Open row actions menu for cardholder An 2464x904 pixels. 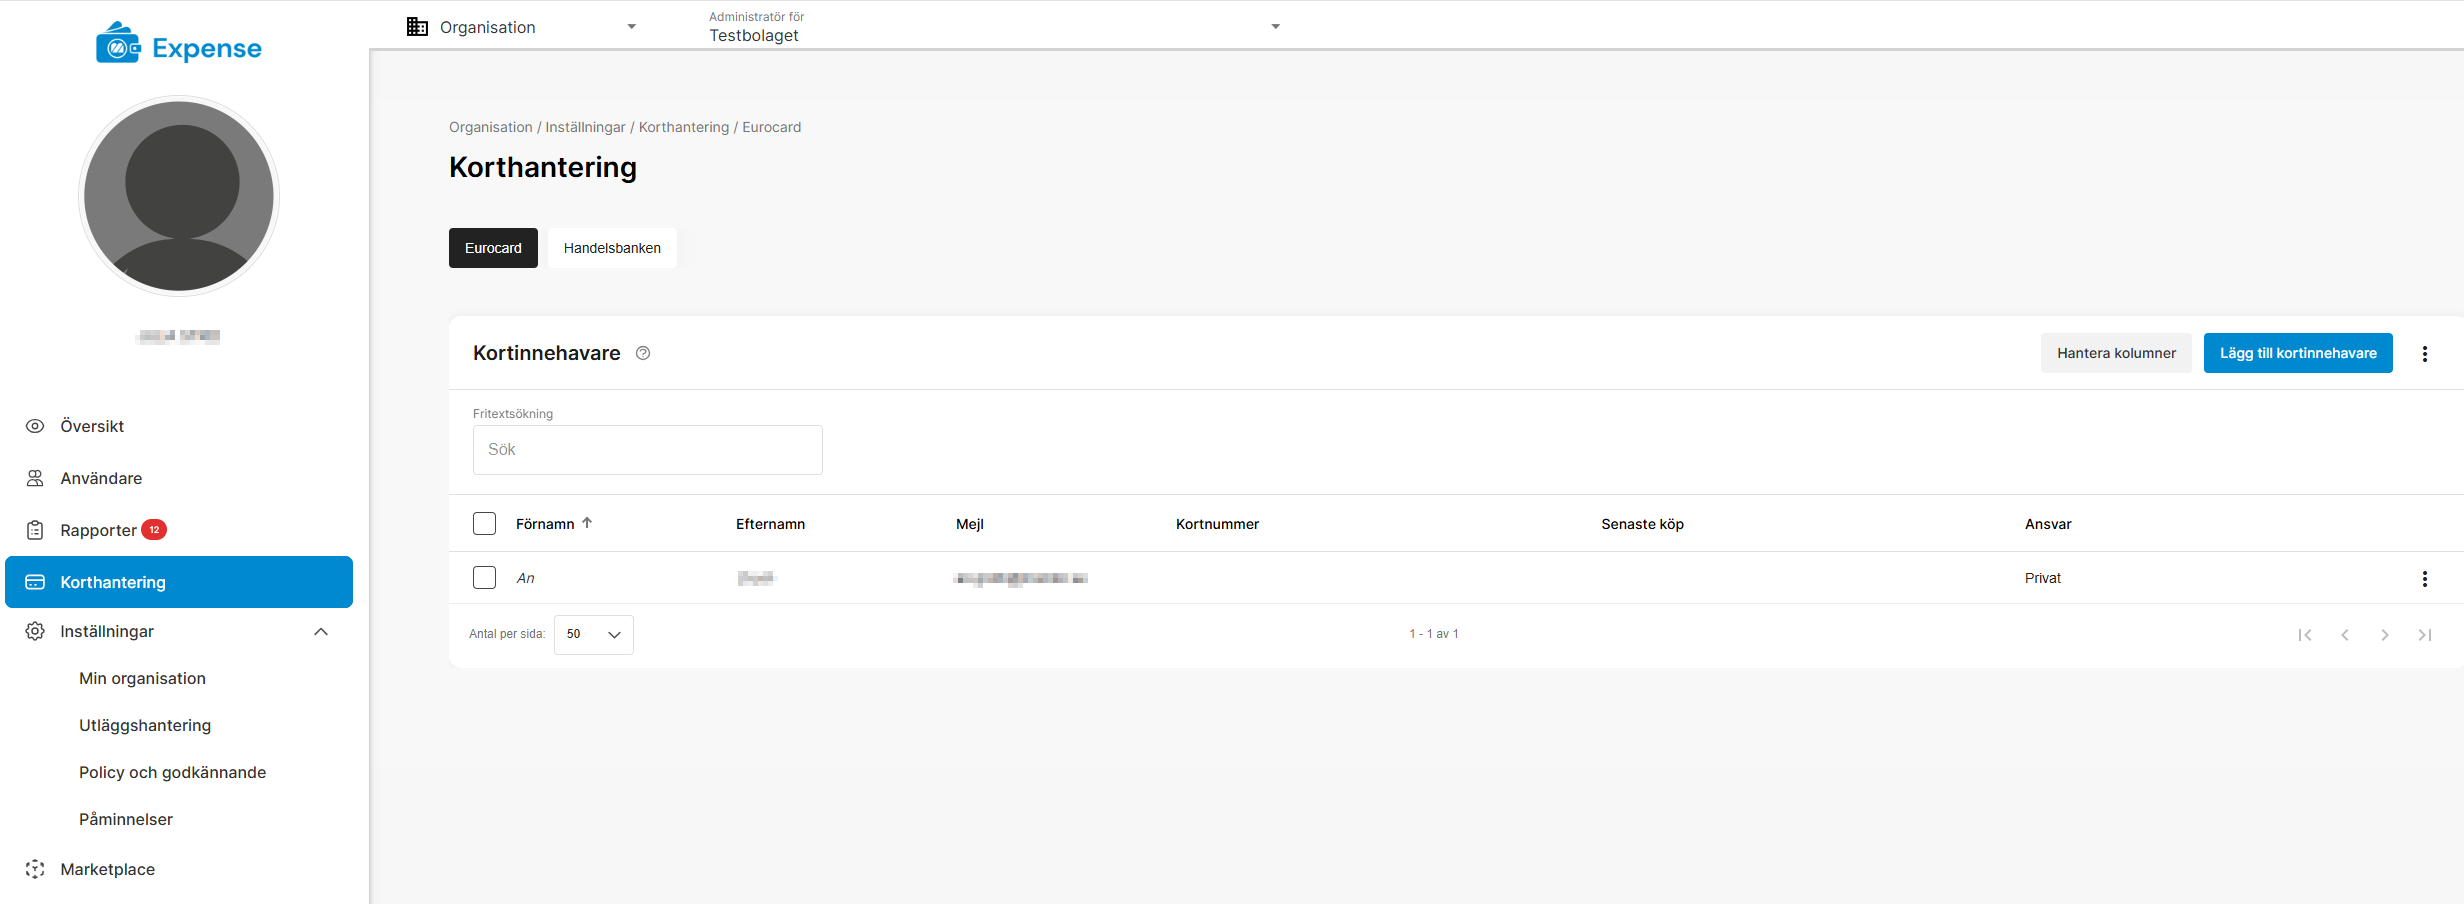2424,579
